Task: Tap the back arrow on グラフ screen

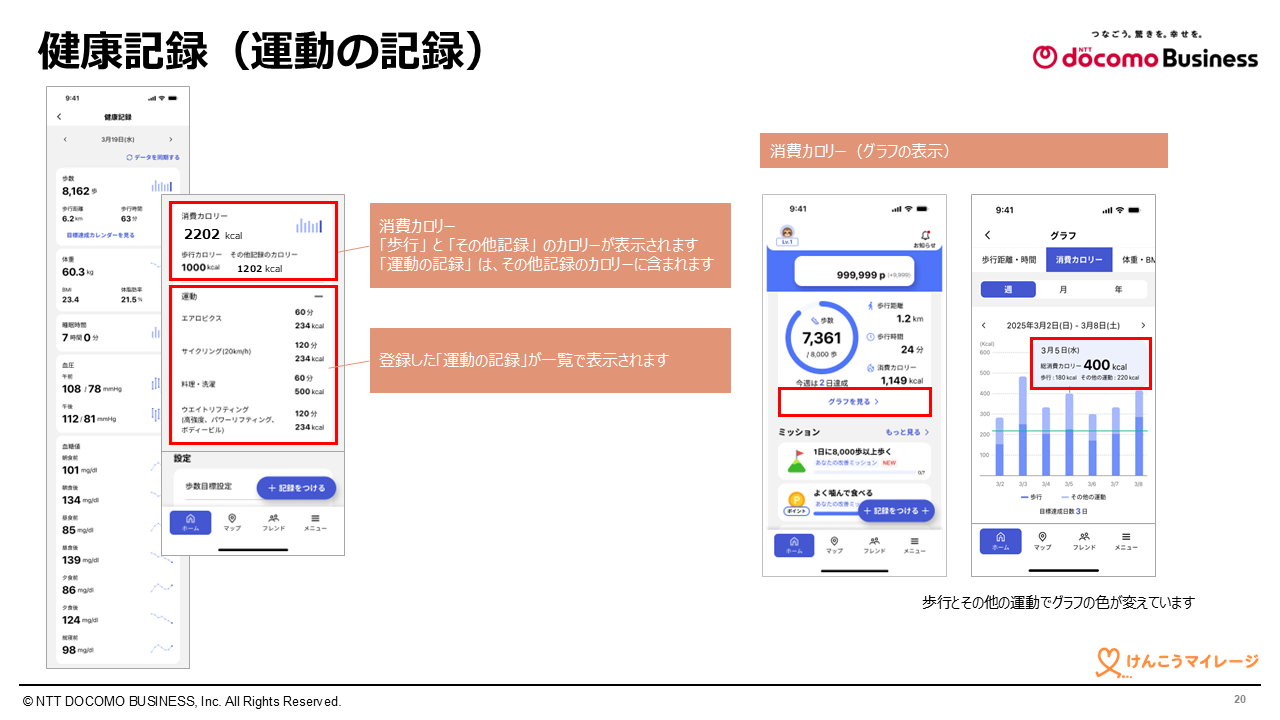Action: pos(988,235)
